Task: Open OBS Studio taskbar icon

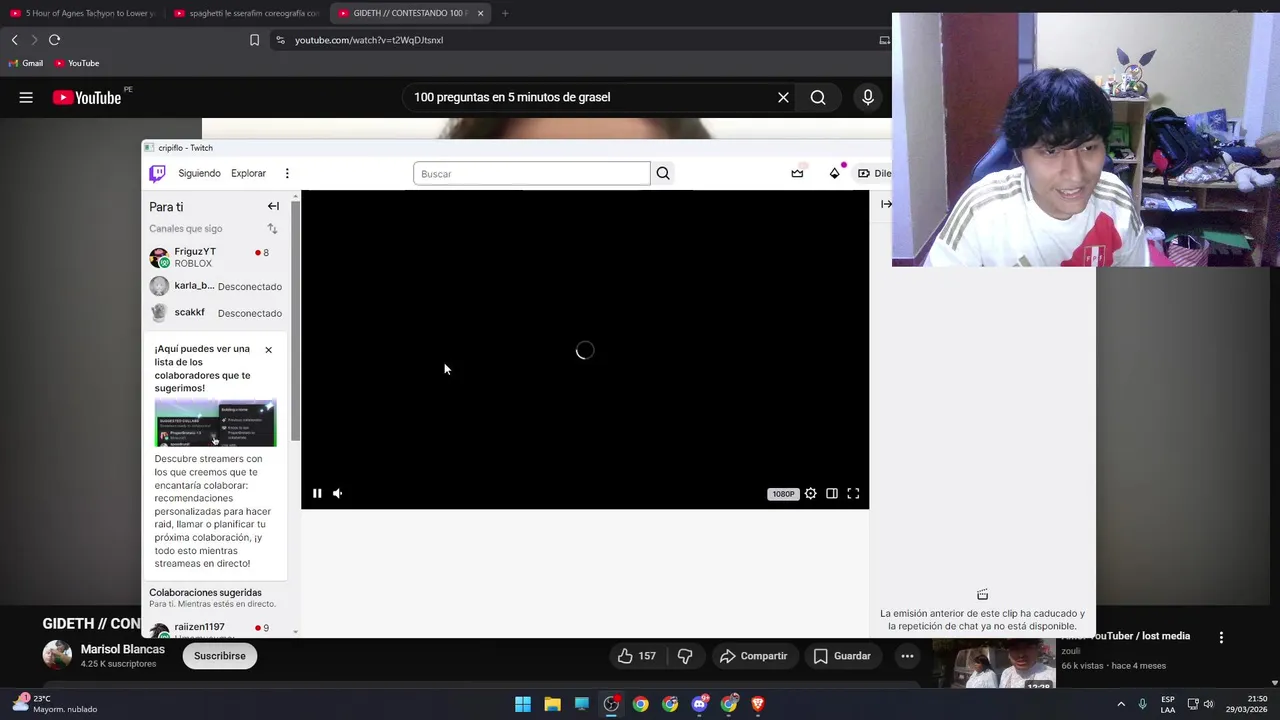Action: pyautogui.click(x=611, y=704)
